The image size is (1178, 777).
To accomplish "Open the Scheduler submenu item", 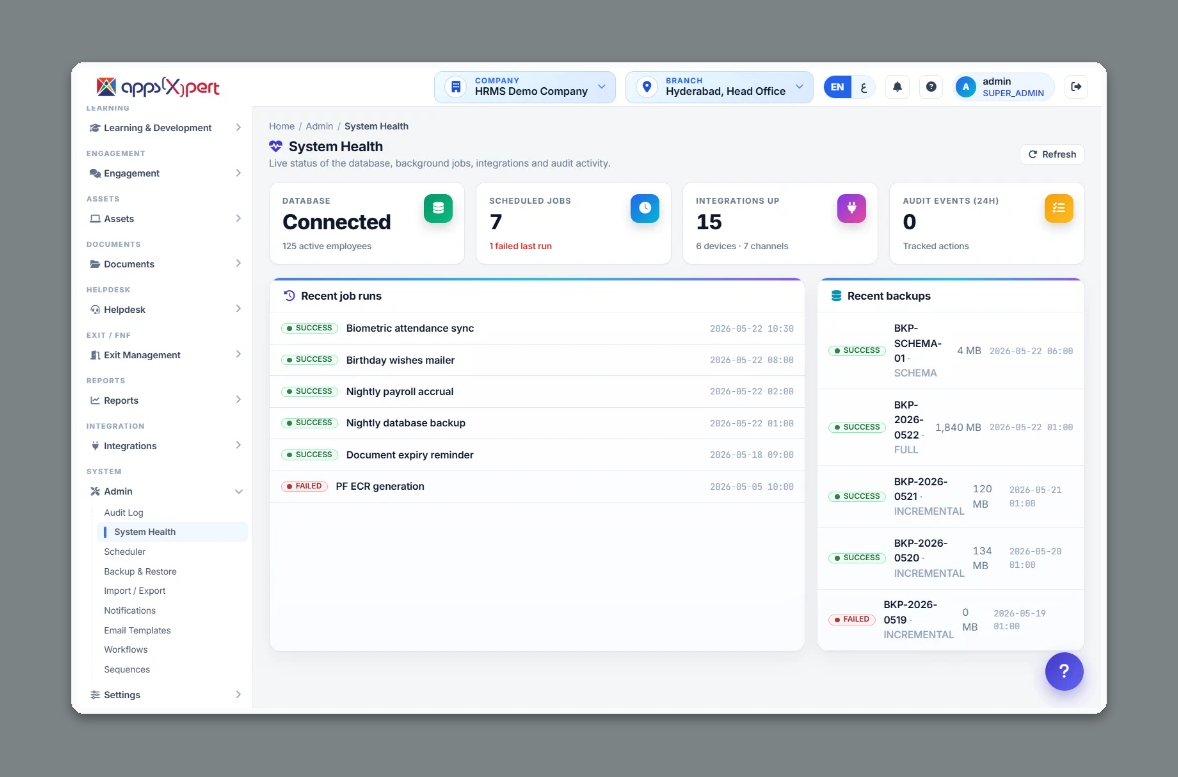I will point(125,552).
